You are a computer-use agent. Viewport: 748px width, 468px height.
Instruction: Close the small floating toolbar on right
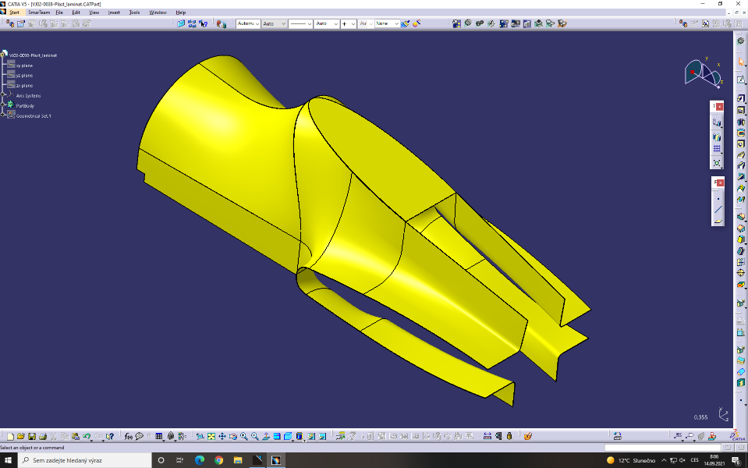coord(718,106)
